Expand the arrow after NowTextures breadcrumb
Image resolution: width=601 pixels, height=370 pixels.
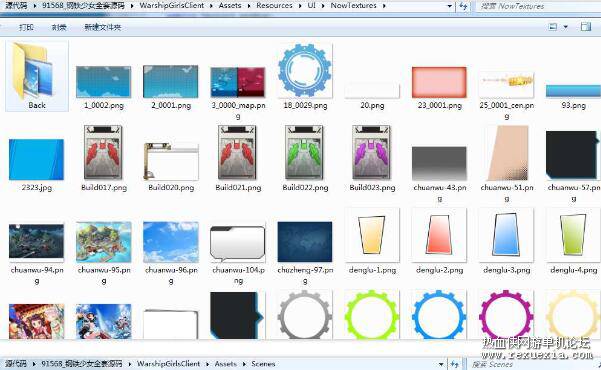(384, 6)
